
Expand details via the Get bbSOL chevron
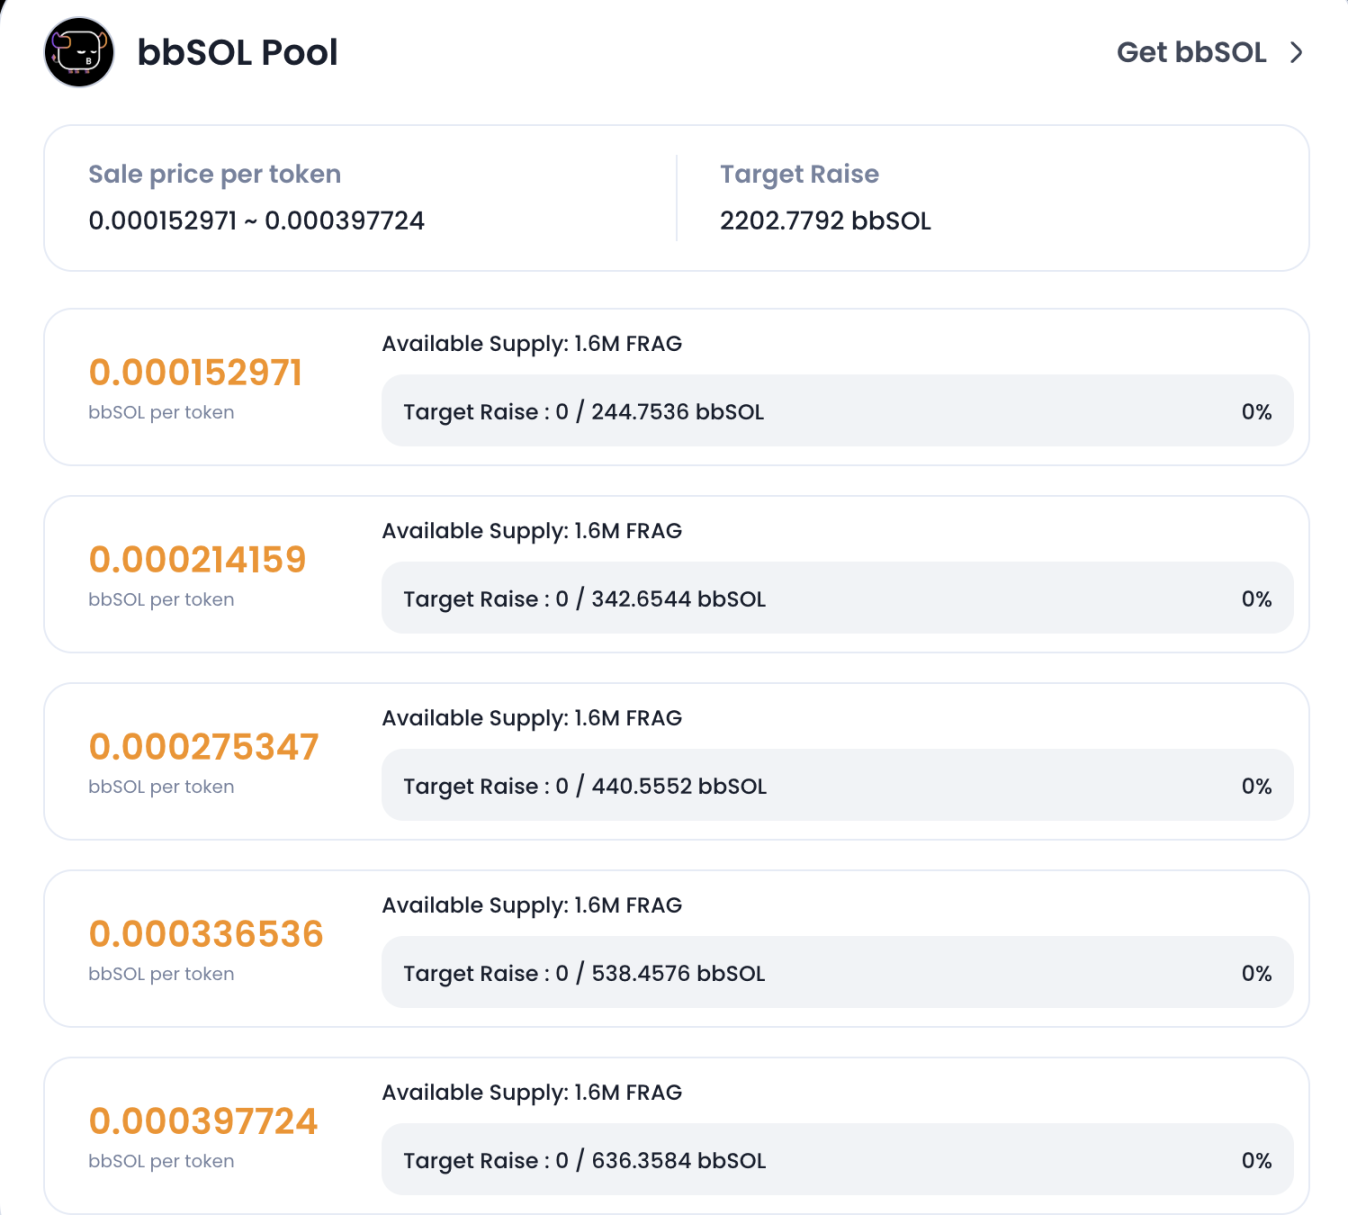[1296, 52]
